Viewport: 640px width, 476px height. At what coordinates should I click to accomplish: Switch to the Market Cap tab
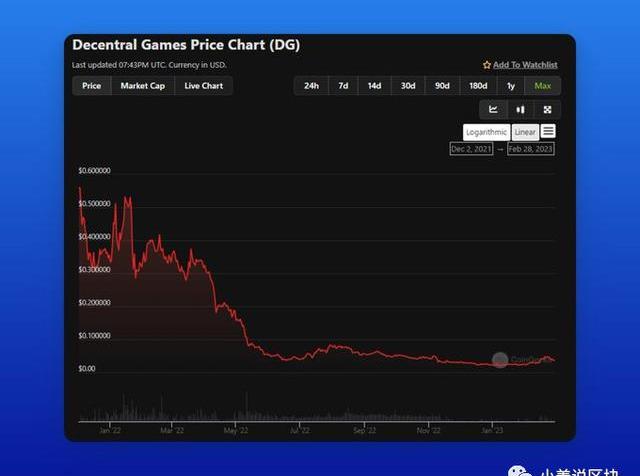point(143,86)
